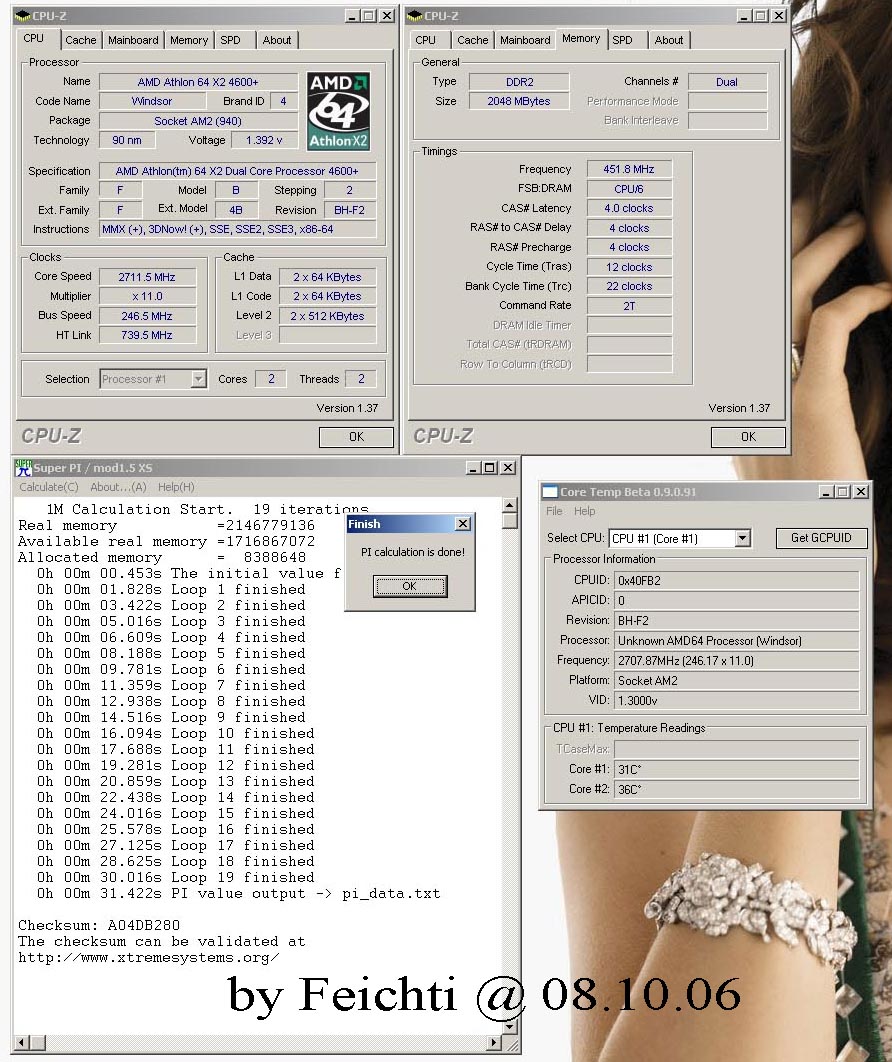The image size is (892, 1062).
Task: Open Cache tab in right CPU-Z window
Action: click(x=473, y=40)
